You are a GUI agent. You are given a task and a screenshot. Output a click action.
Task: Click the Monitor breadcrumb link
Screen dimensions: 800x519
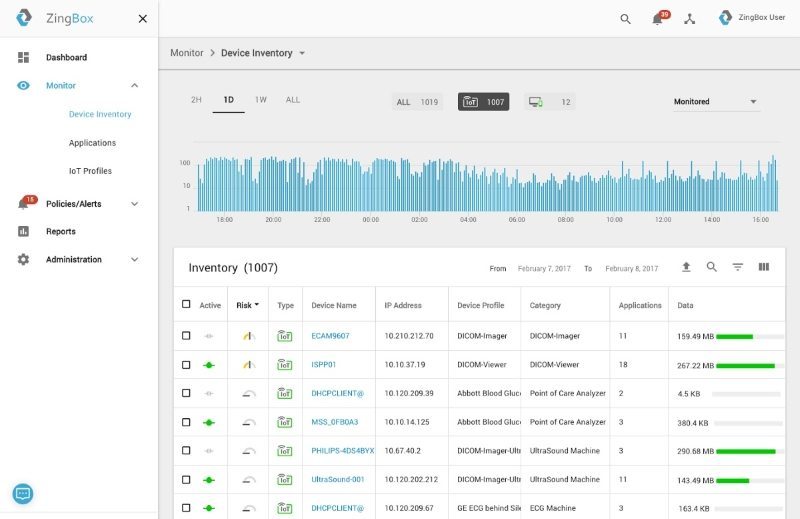pos(187,53)
